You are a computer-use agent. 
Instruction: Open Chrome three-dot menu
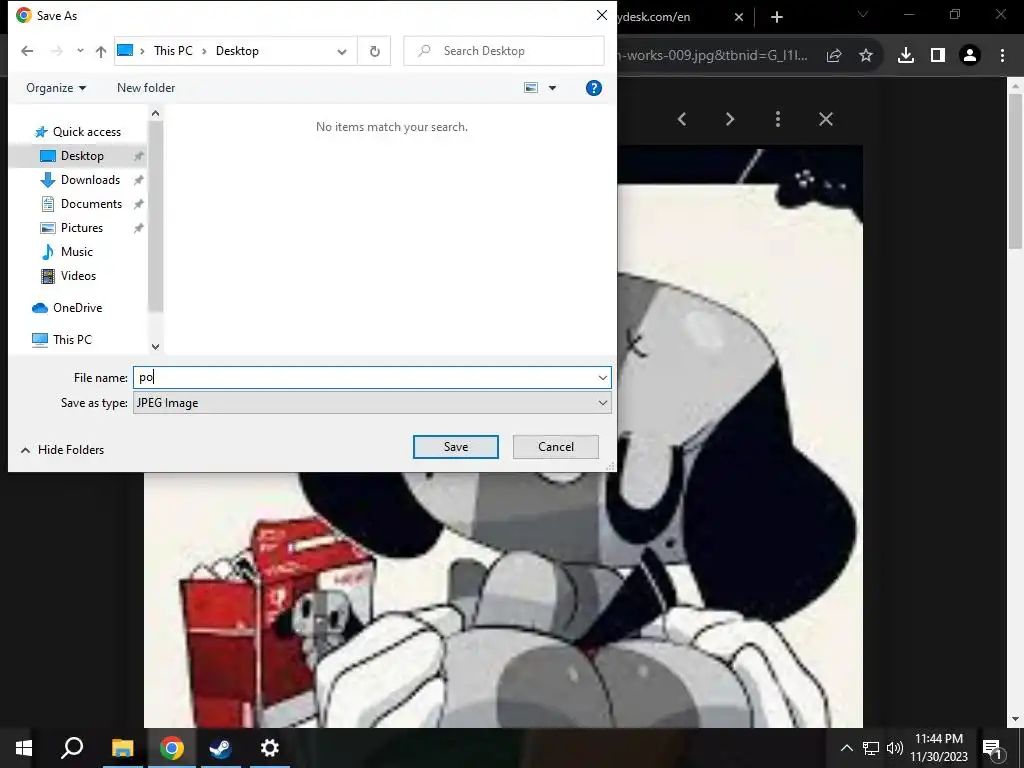point(1002,56)
